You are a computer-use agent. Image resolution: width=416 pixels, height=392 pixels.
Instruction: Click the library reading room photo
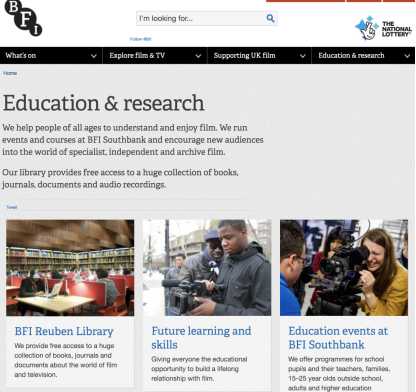pyautogui.click(x=70, y=268)
